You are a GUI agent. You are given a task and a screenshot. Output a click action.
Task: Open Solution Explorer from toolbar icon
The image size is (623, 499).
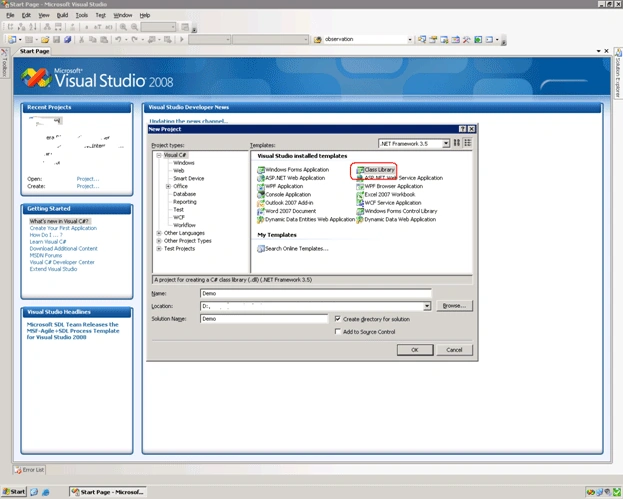(x=422, y=39)
